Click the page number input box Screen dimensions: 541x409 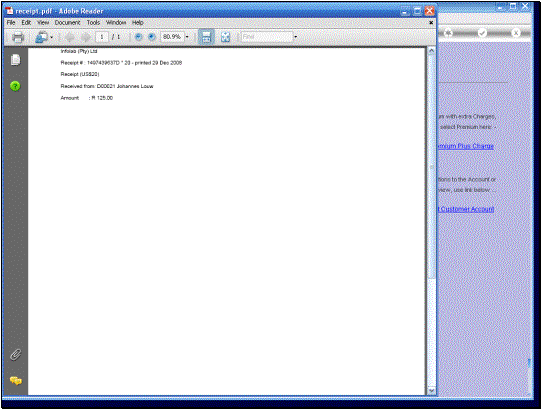point(102,37)
